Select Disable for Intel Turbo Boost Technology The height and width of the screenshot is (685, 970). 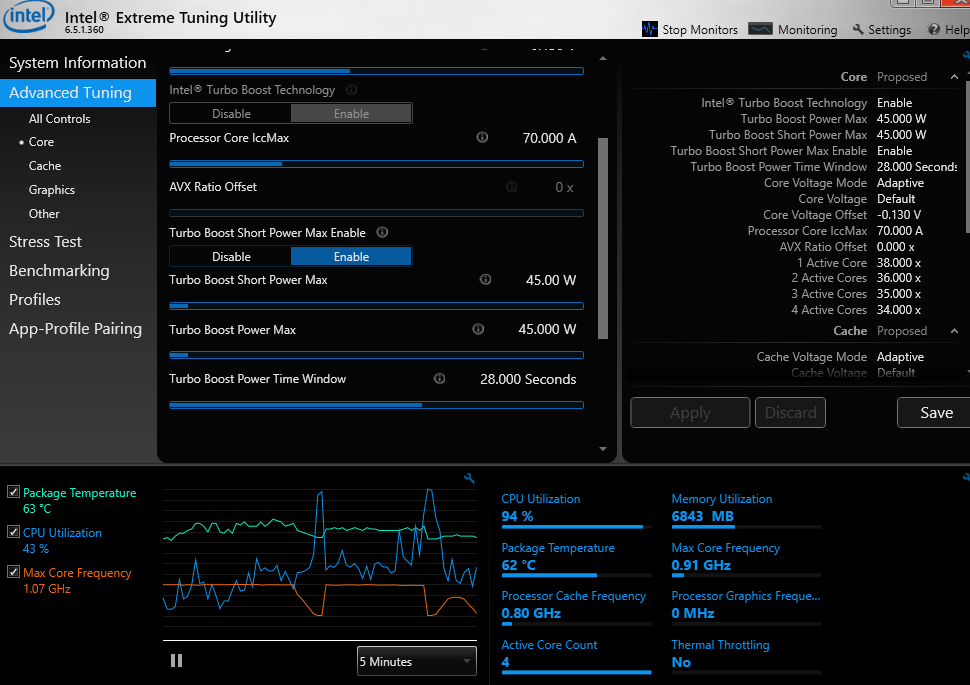pos(231,113)
